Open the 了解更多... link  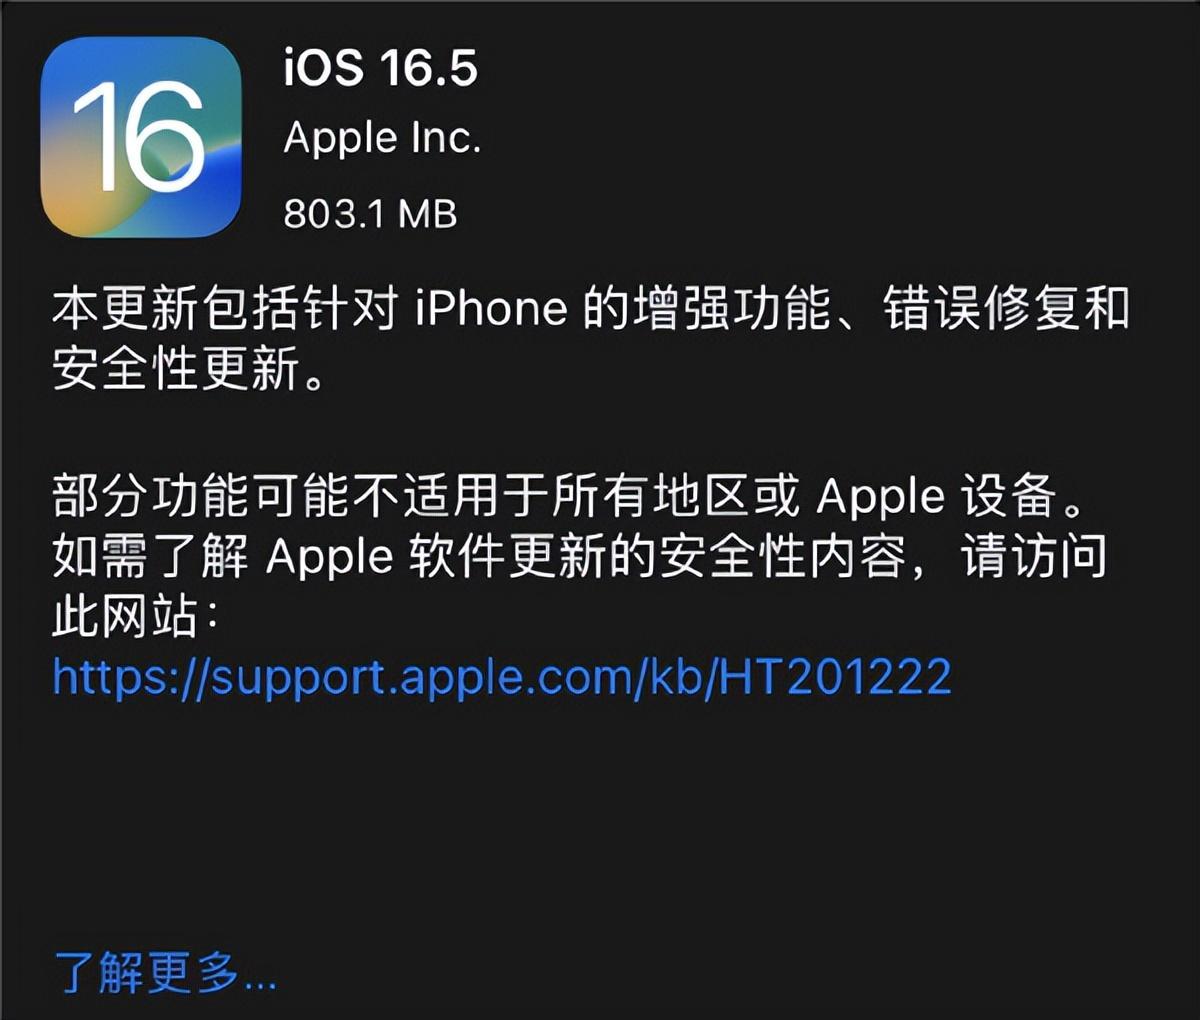tap(165, 972)
